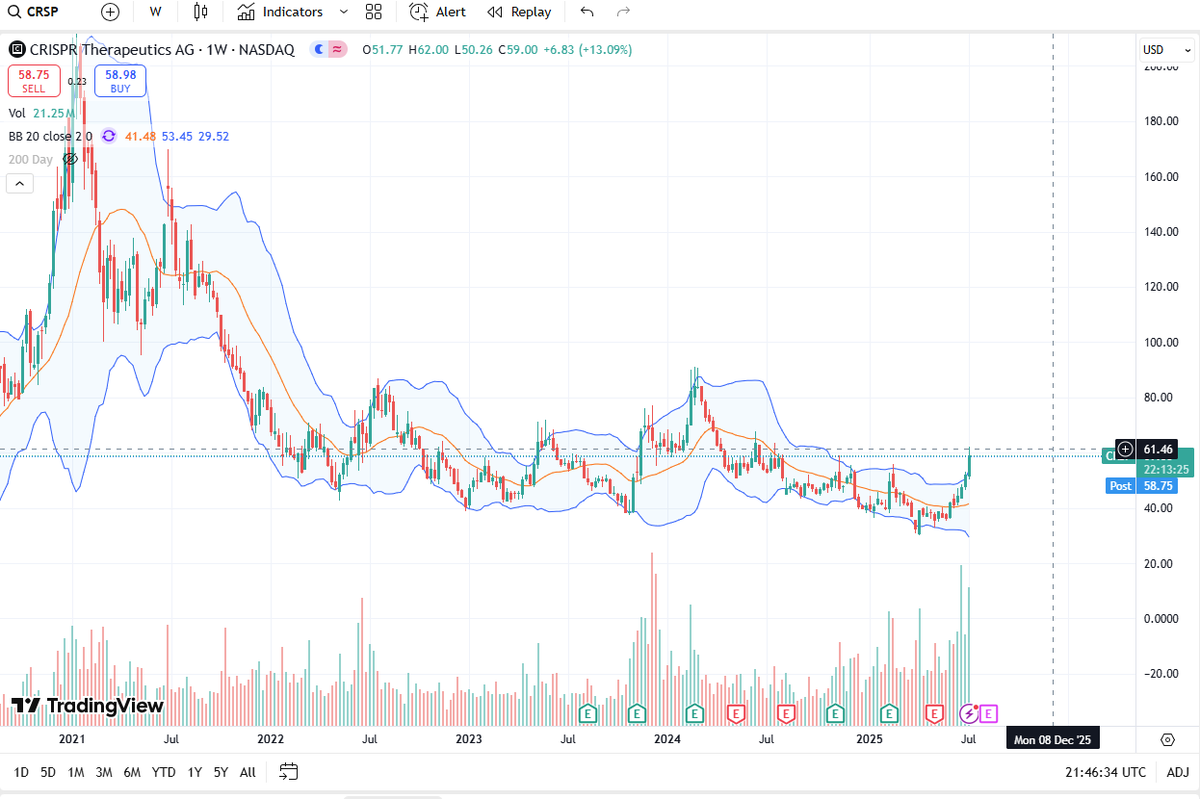1200x799 pixels.
Task: Click the compare or add symbol plus icon
Action: [x=110, y=12]
